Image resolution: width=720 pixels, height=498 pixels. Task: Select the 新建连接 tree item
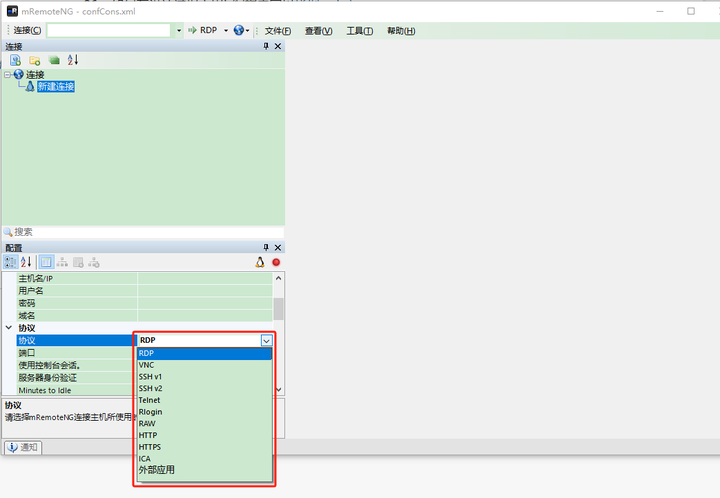56,86
